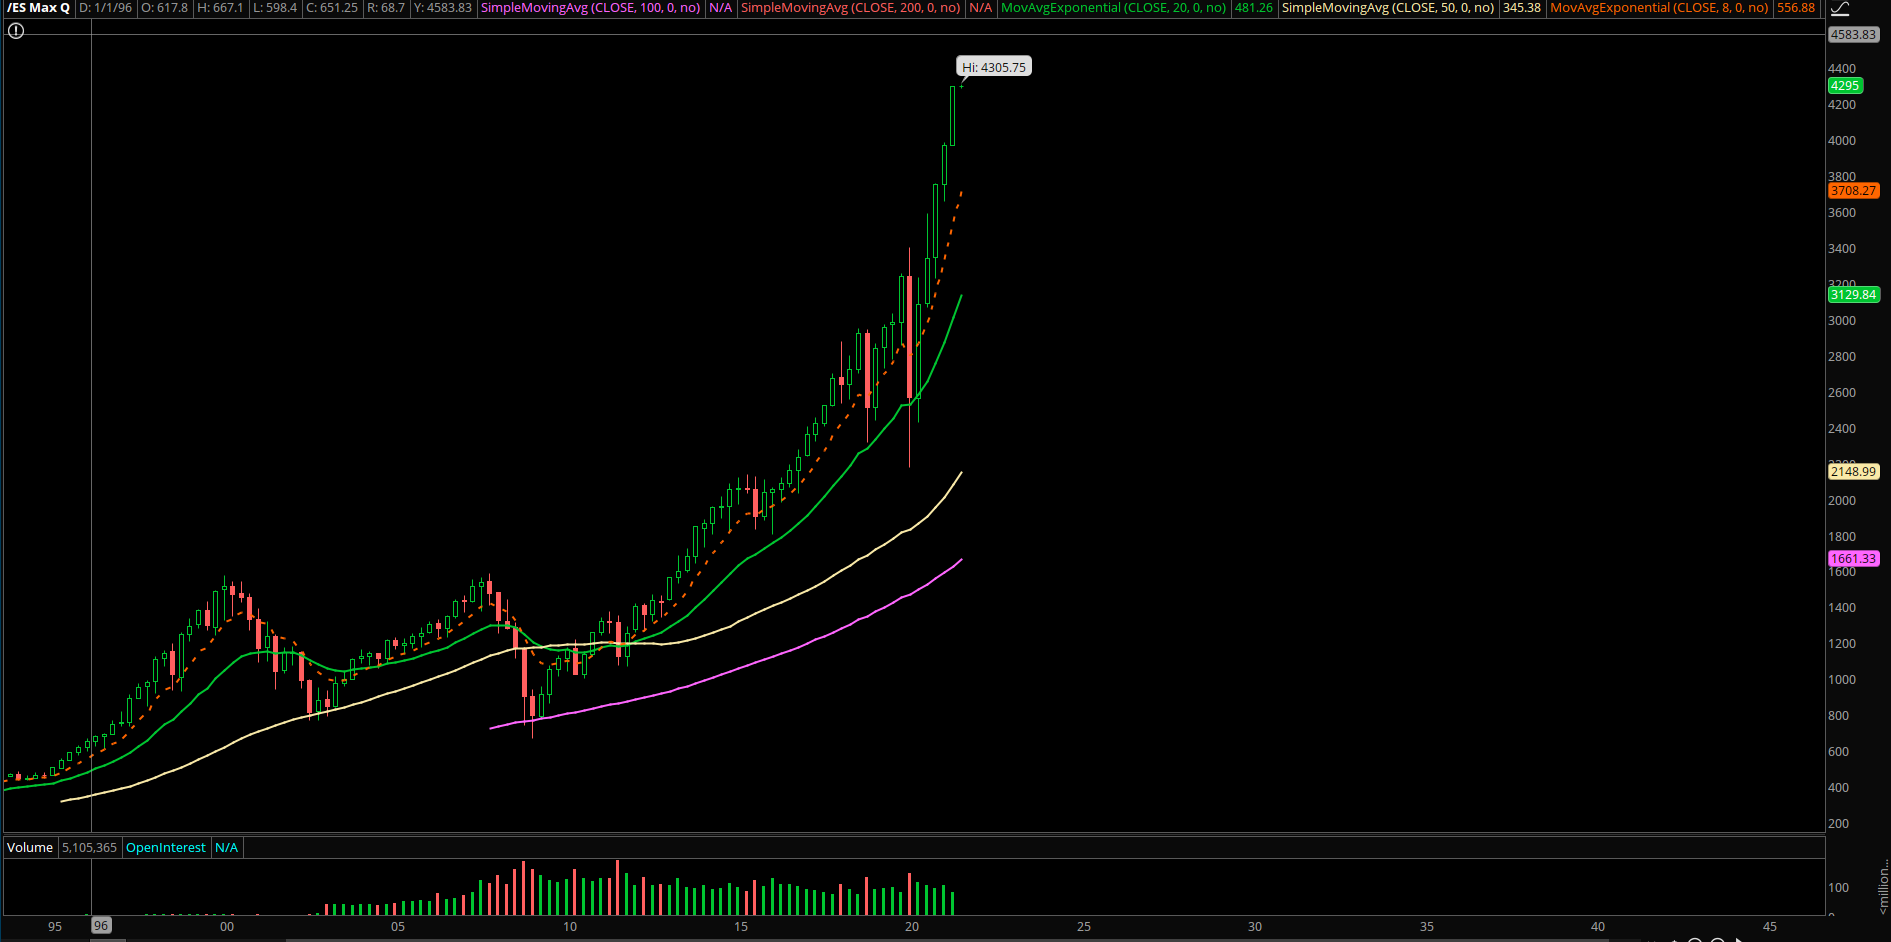Click the <million... volume axis label

[1883, 885]
